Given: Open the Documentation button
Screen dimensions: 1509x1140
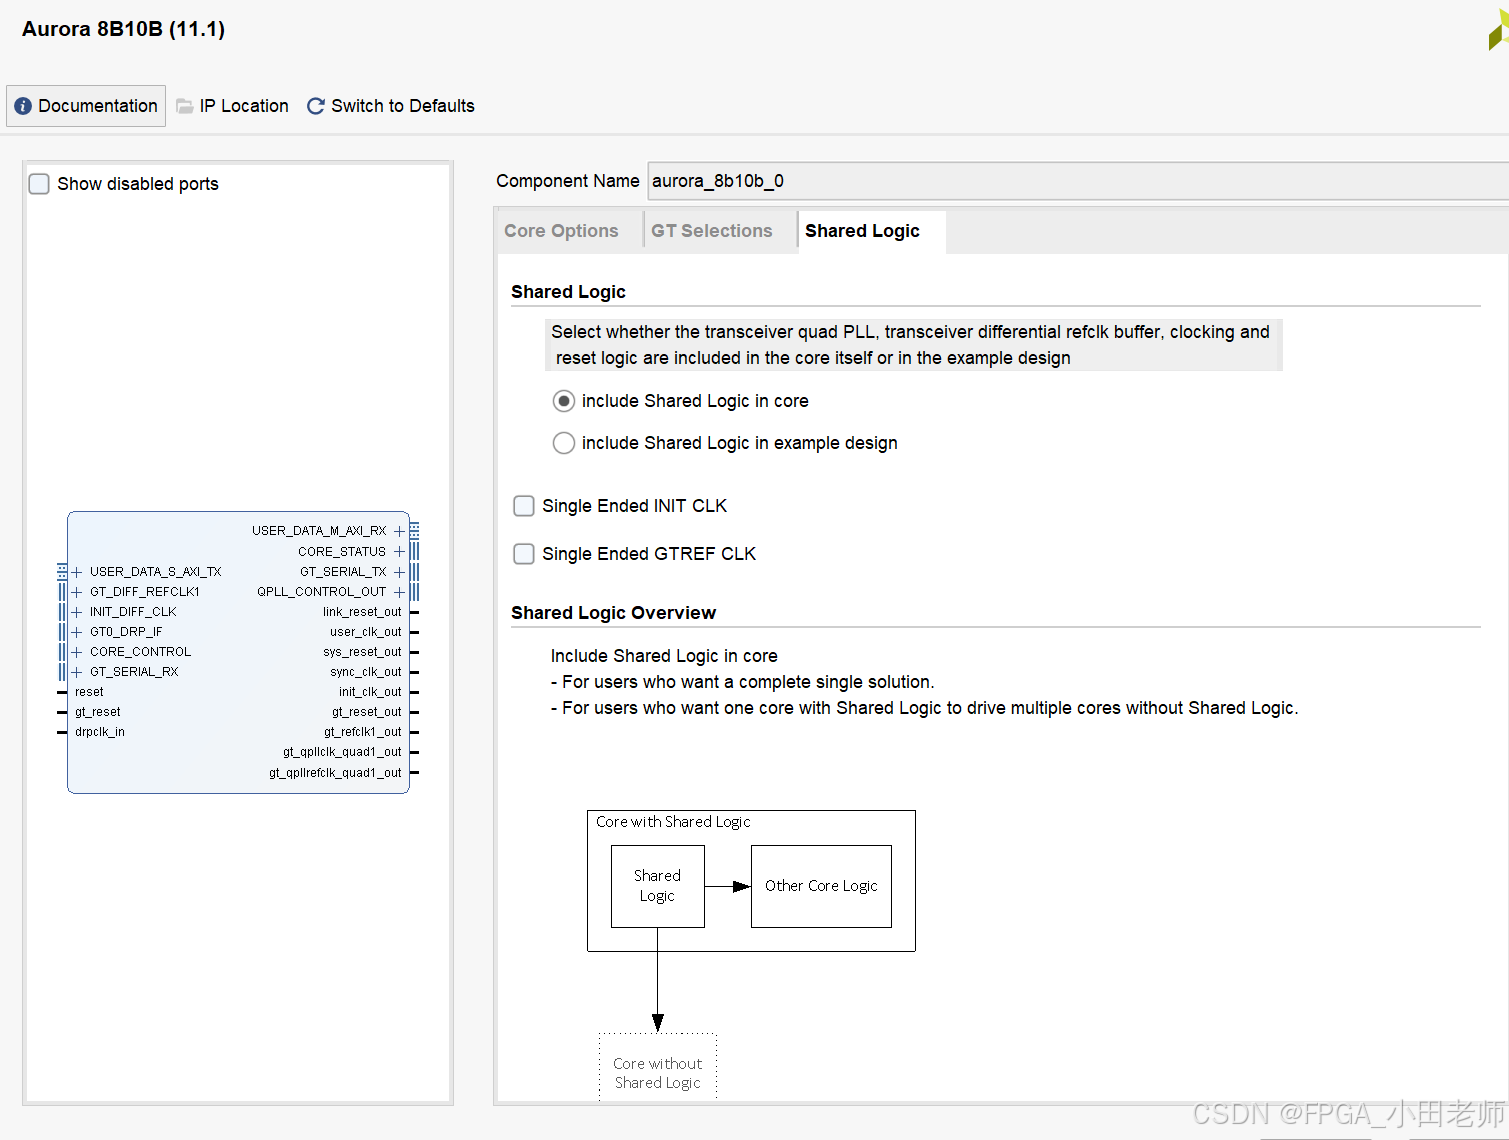Looking at the screenshot, I should click(86, 106).
